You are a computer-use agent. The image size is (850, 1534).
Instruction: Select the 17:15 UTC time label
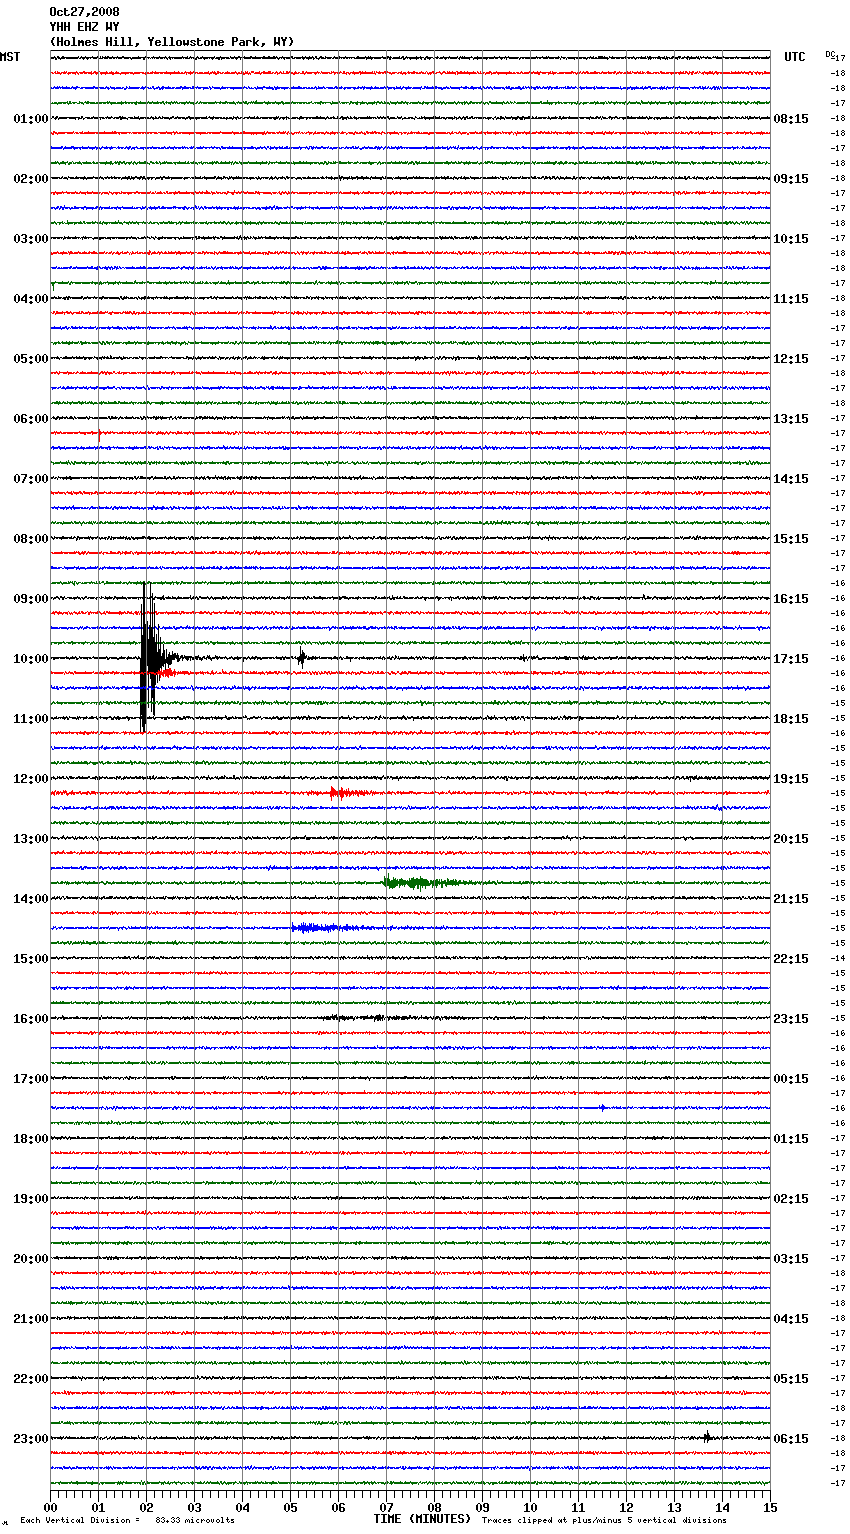[x=791, y=659]
